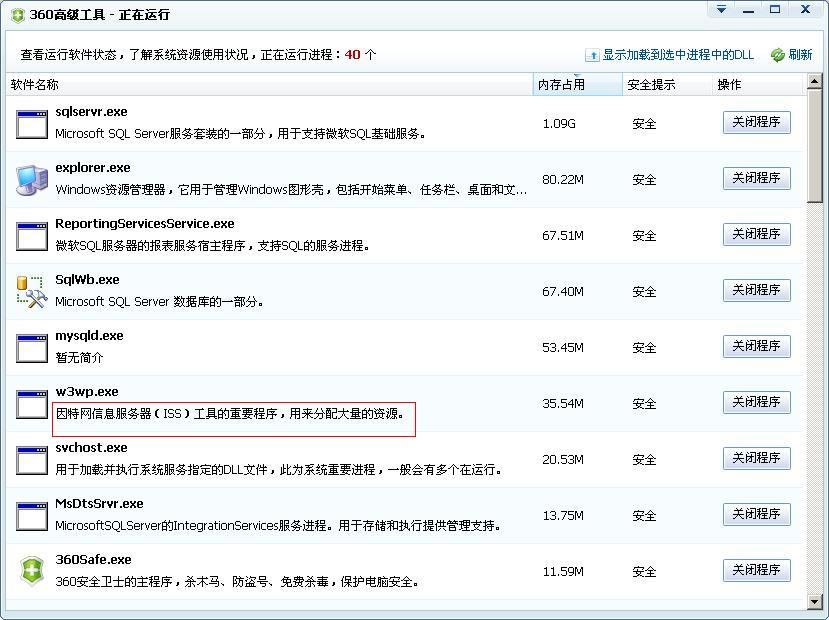Image resolution: width=829 pixels, height=620 pixels.
Task: Sort by 内存占用 column header
Action: coord(577,85)
